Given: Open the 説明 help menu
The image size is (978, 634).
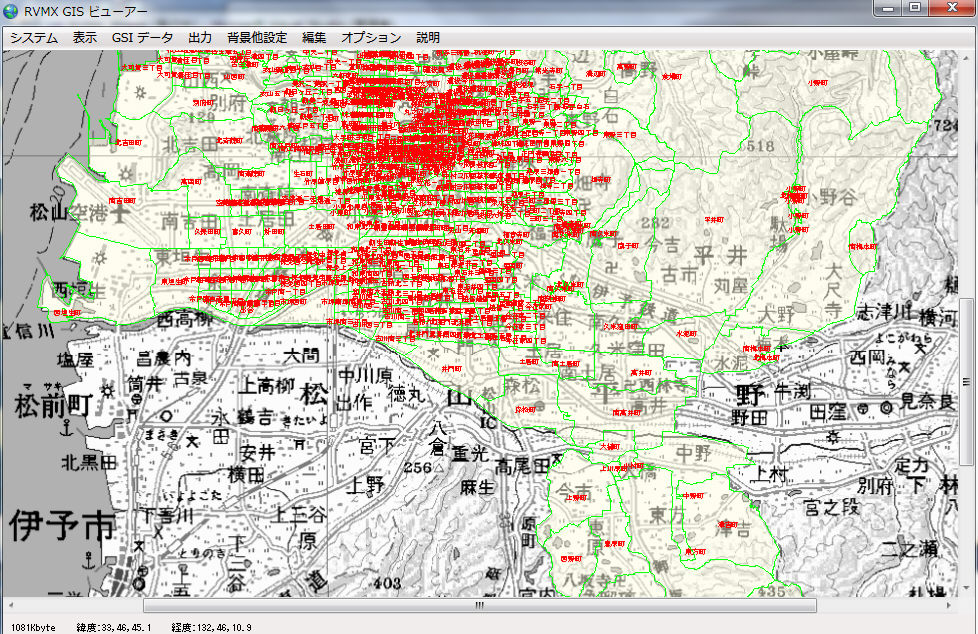Looking at the screenshot, I should click(x=428, y=37).
